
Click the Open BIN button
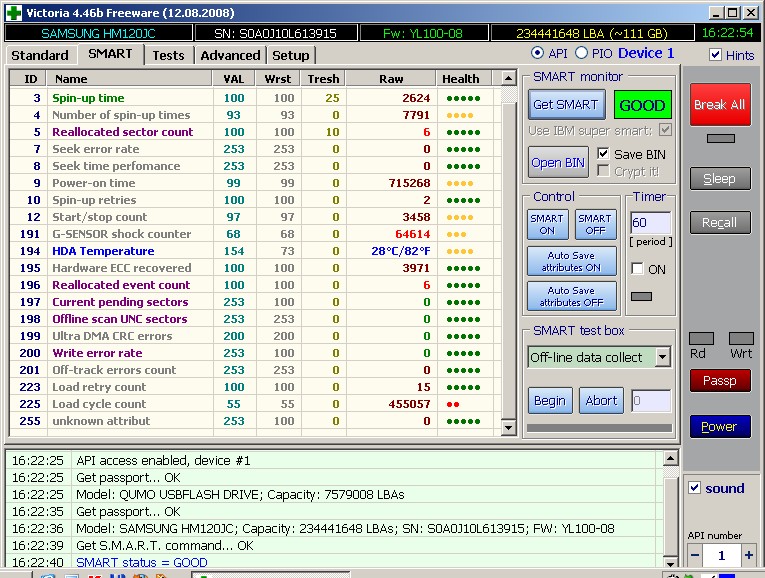[x=558, y=162]
